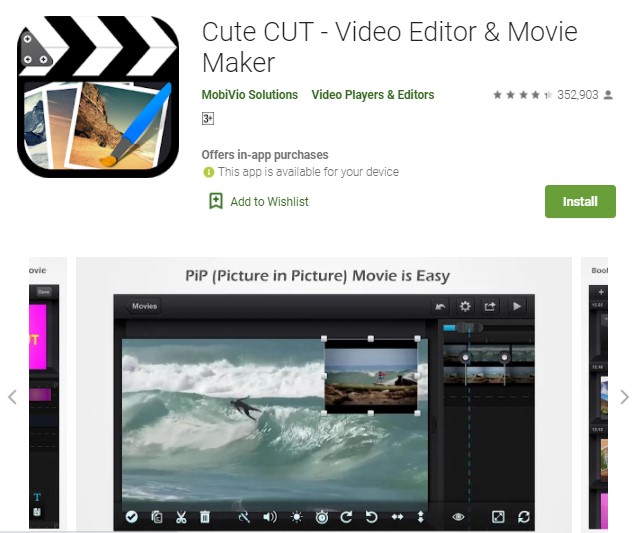Click the Offers in-app purchases text
The height and width of the screenshot is (533, 642).
(x=264, y=155)
